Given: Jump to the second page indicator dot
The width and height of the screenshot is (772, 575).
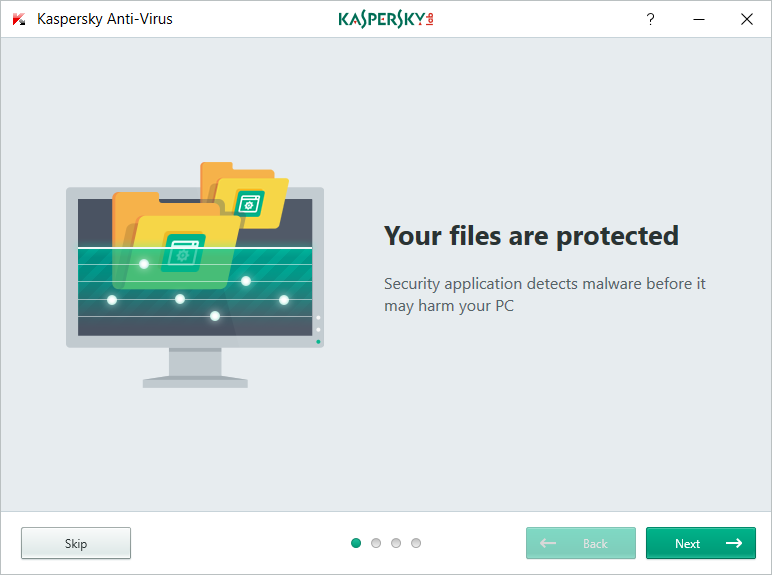Looking at the screenshot, I should pos(376,543).
